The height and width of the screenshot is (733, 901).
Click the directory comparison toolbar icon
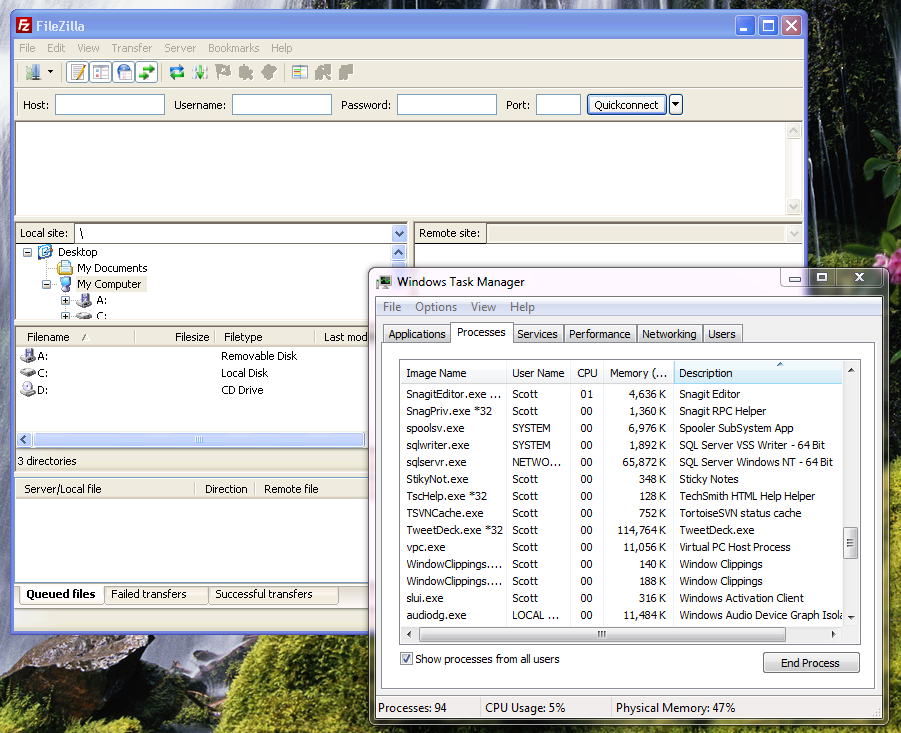[x=323, y=72]
